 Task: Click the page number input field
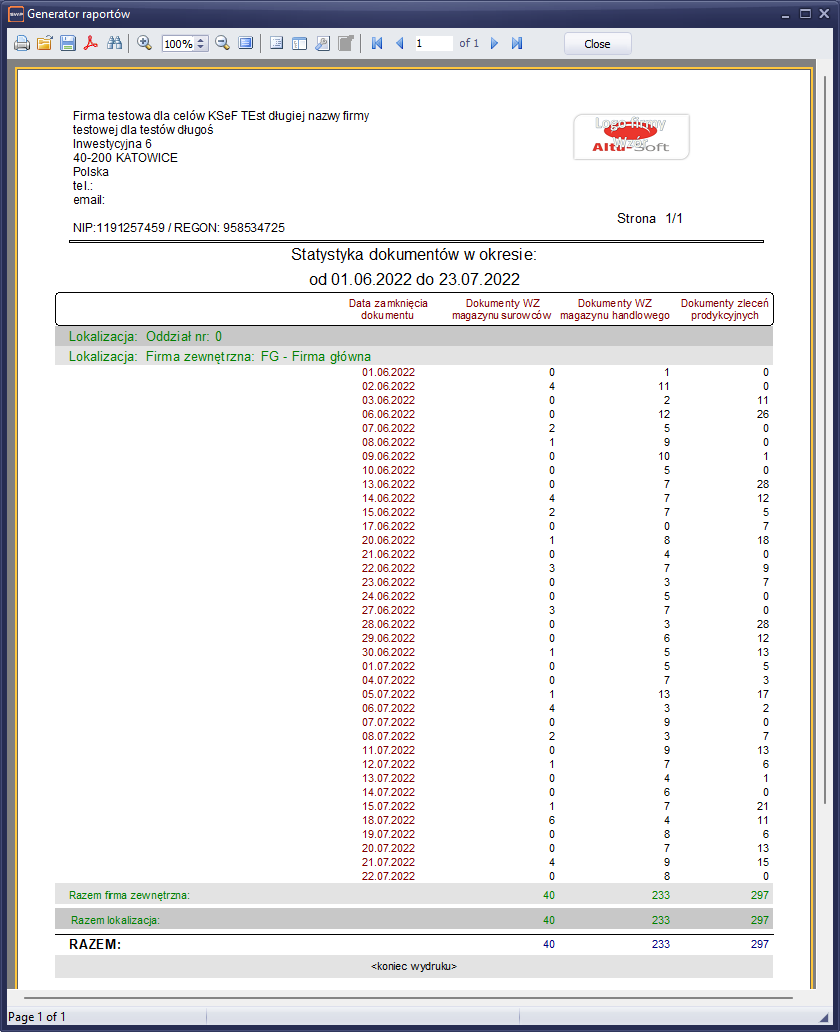[x=433, y=44]
